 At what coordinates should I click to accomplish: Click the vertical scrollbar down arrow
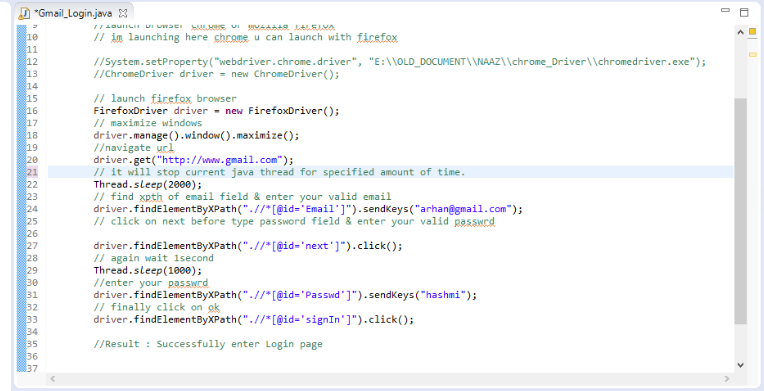point(740,365)
